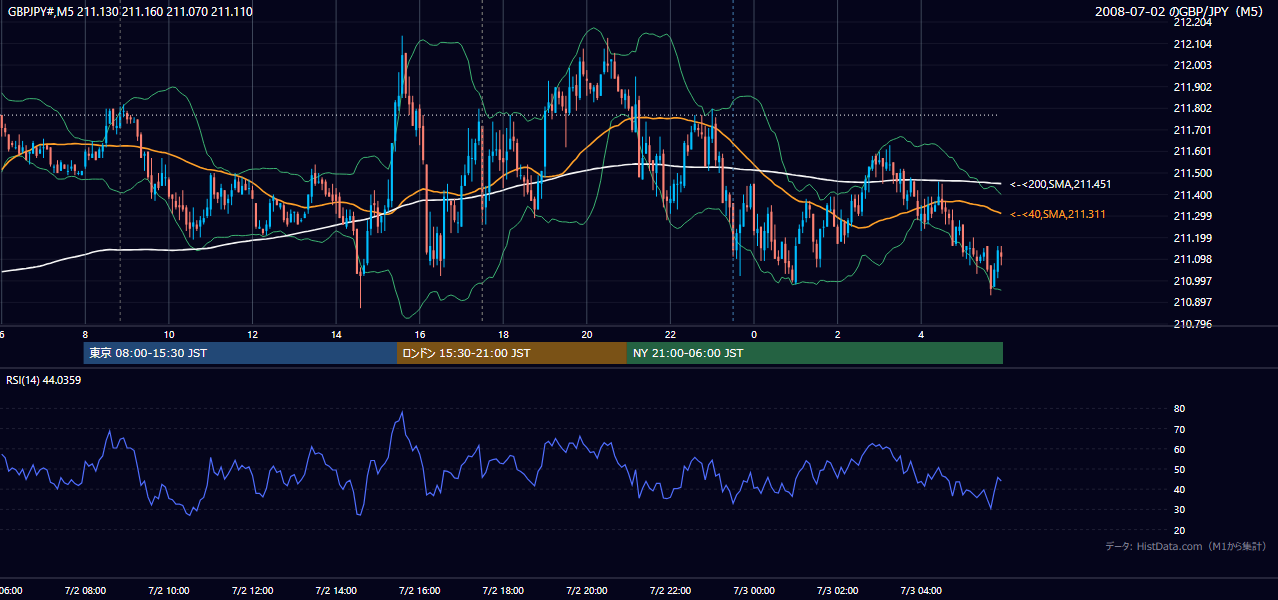Click hour label 18 under the price chart
The width and height of the screenshot is (1278, 600).
(x=504, y=334)
